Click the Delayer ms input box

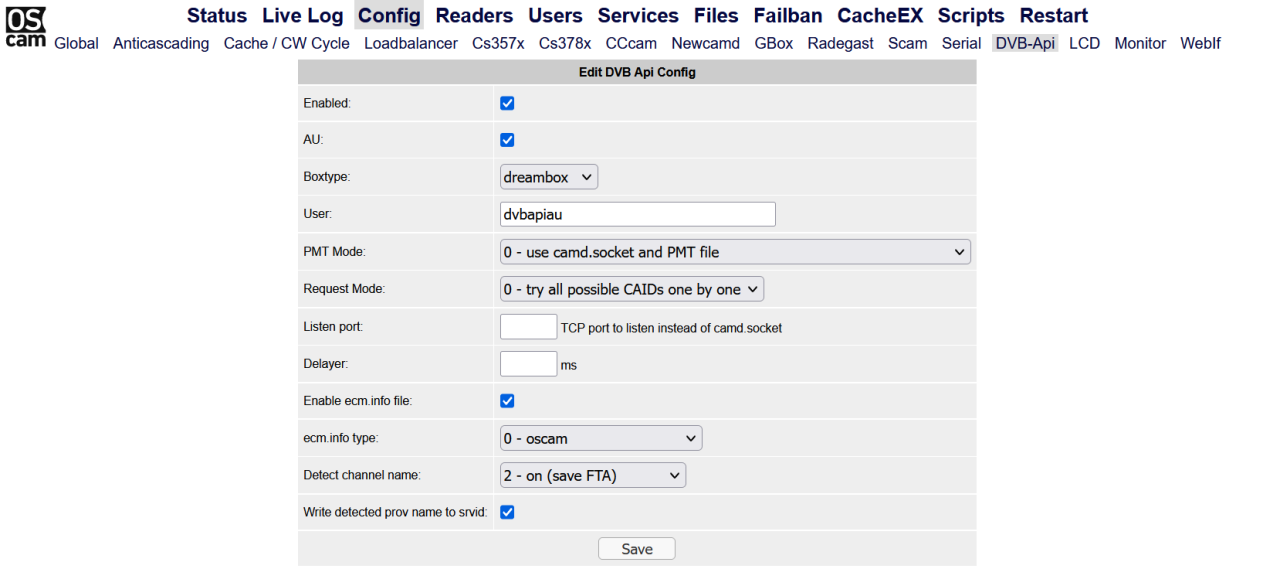(x=528, y=364)
